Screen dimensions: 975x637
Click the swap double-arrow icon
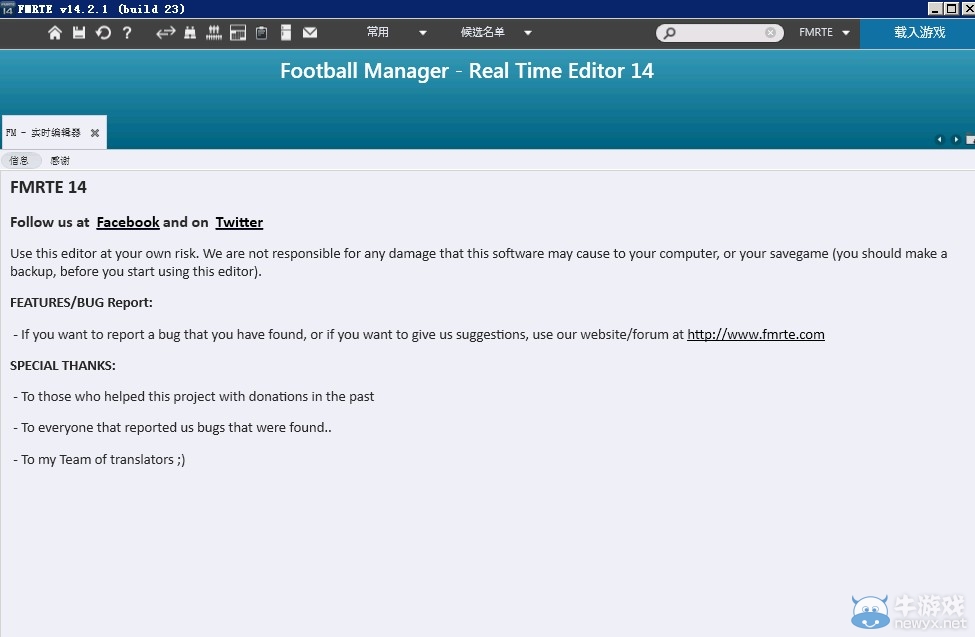click(x=165, y=33)
